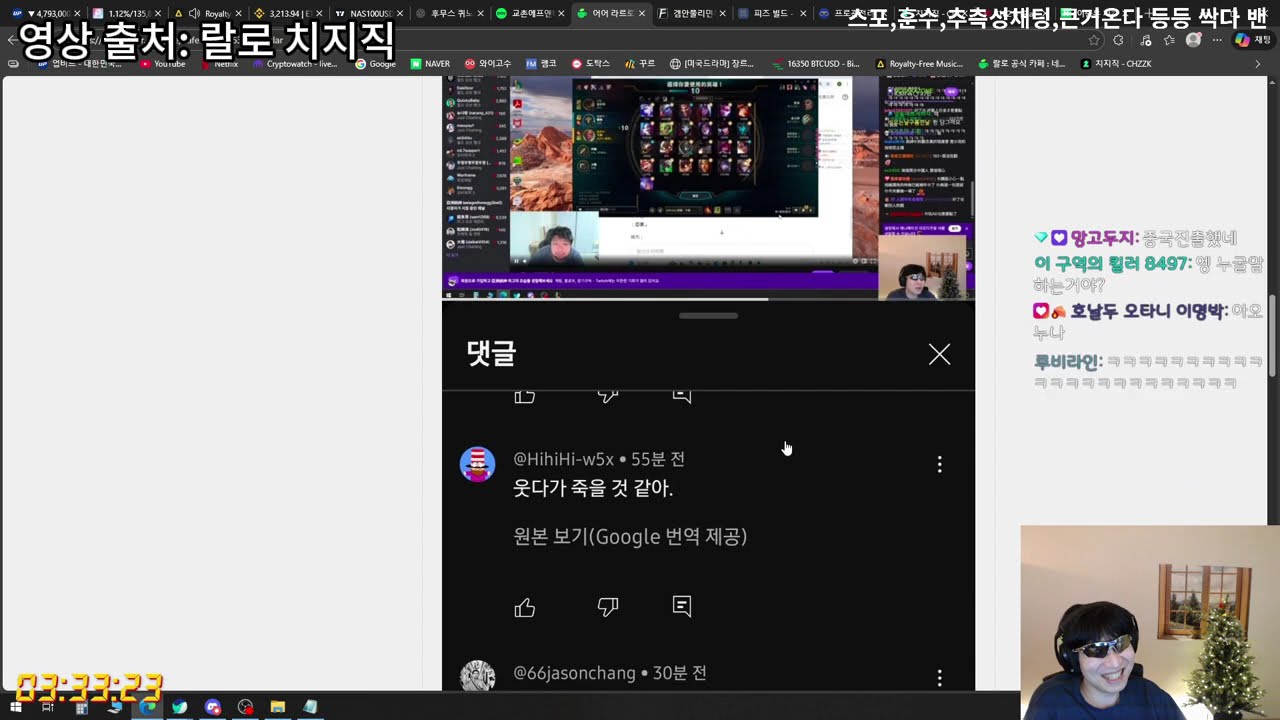Open the NAVER bookmark
The height and width of the screenshot is (720, 1280).
coord(430,63)
